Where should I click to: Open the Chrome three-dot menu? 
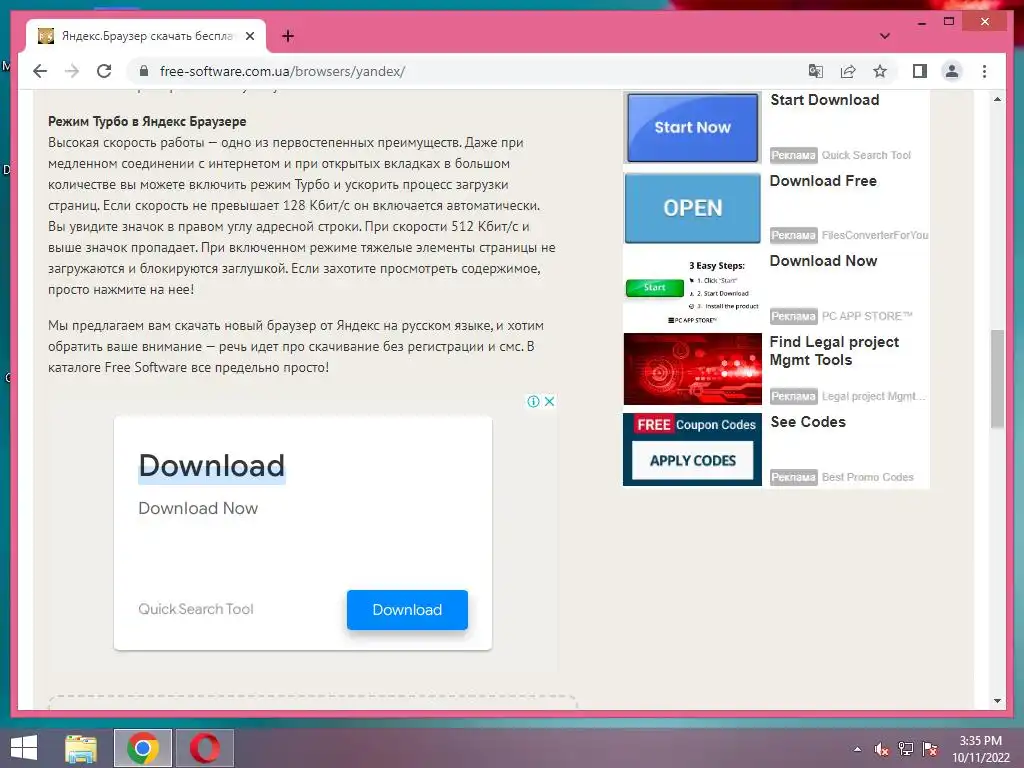pyautogui.click(x=984, y=71)
